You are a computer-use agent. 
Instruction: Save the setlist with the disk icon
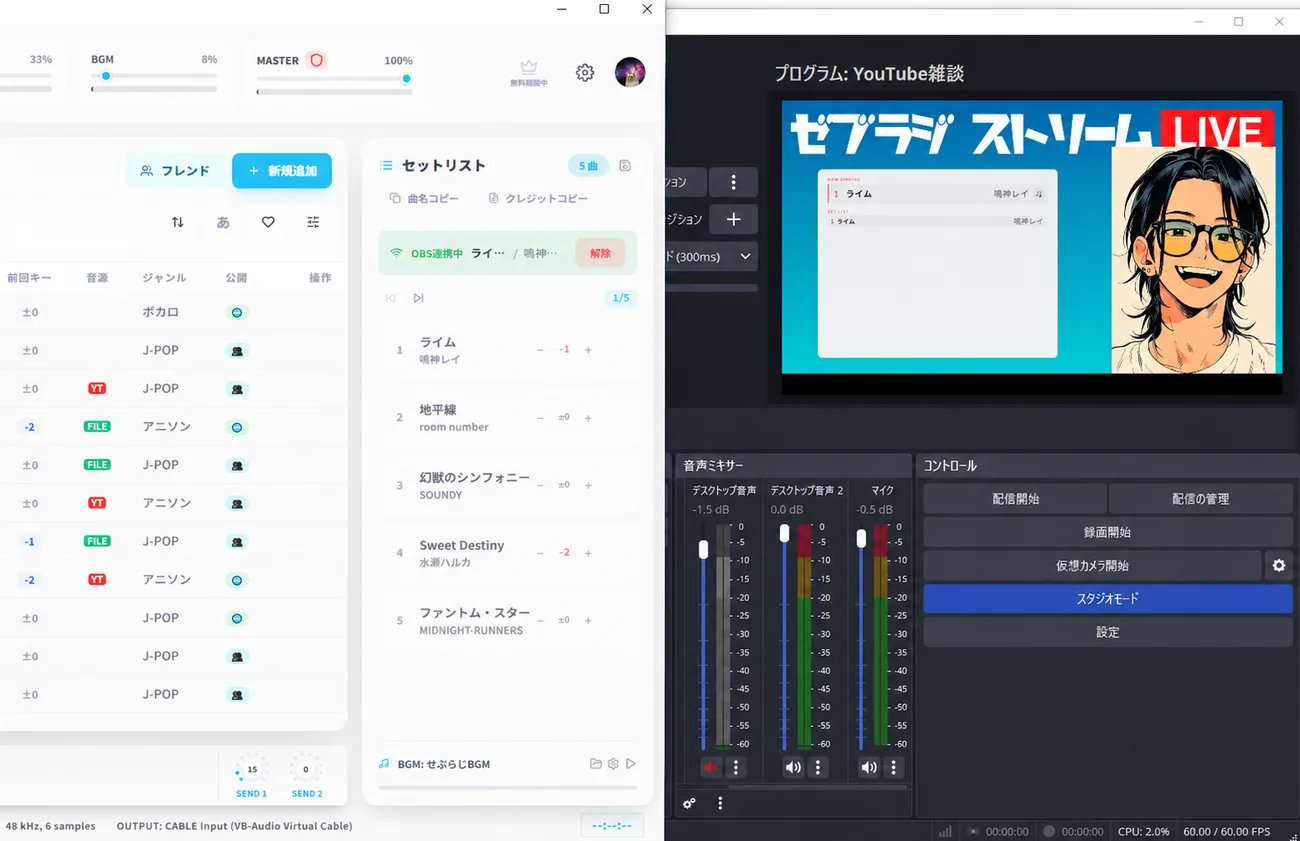(625, 166)
